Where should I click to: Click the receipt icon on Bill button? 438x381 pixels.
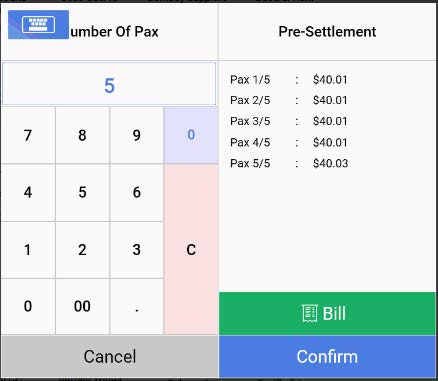309,313
